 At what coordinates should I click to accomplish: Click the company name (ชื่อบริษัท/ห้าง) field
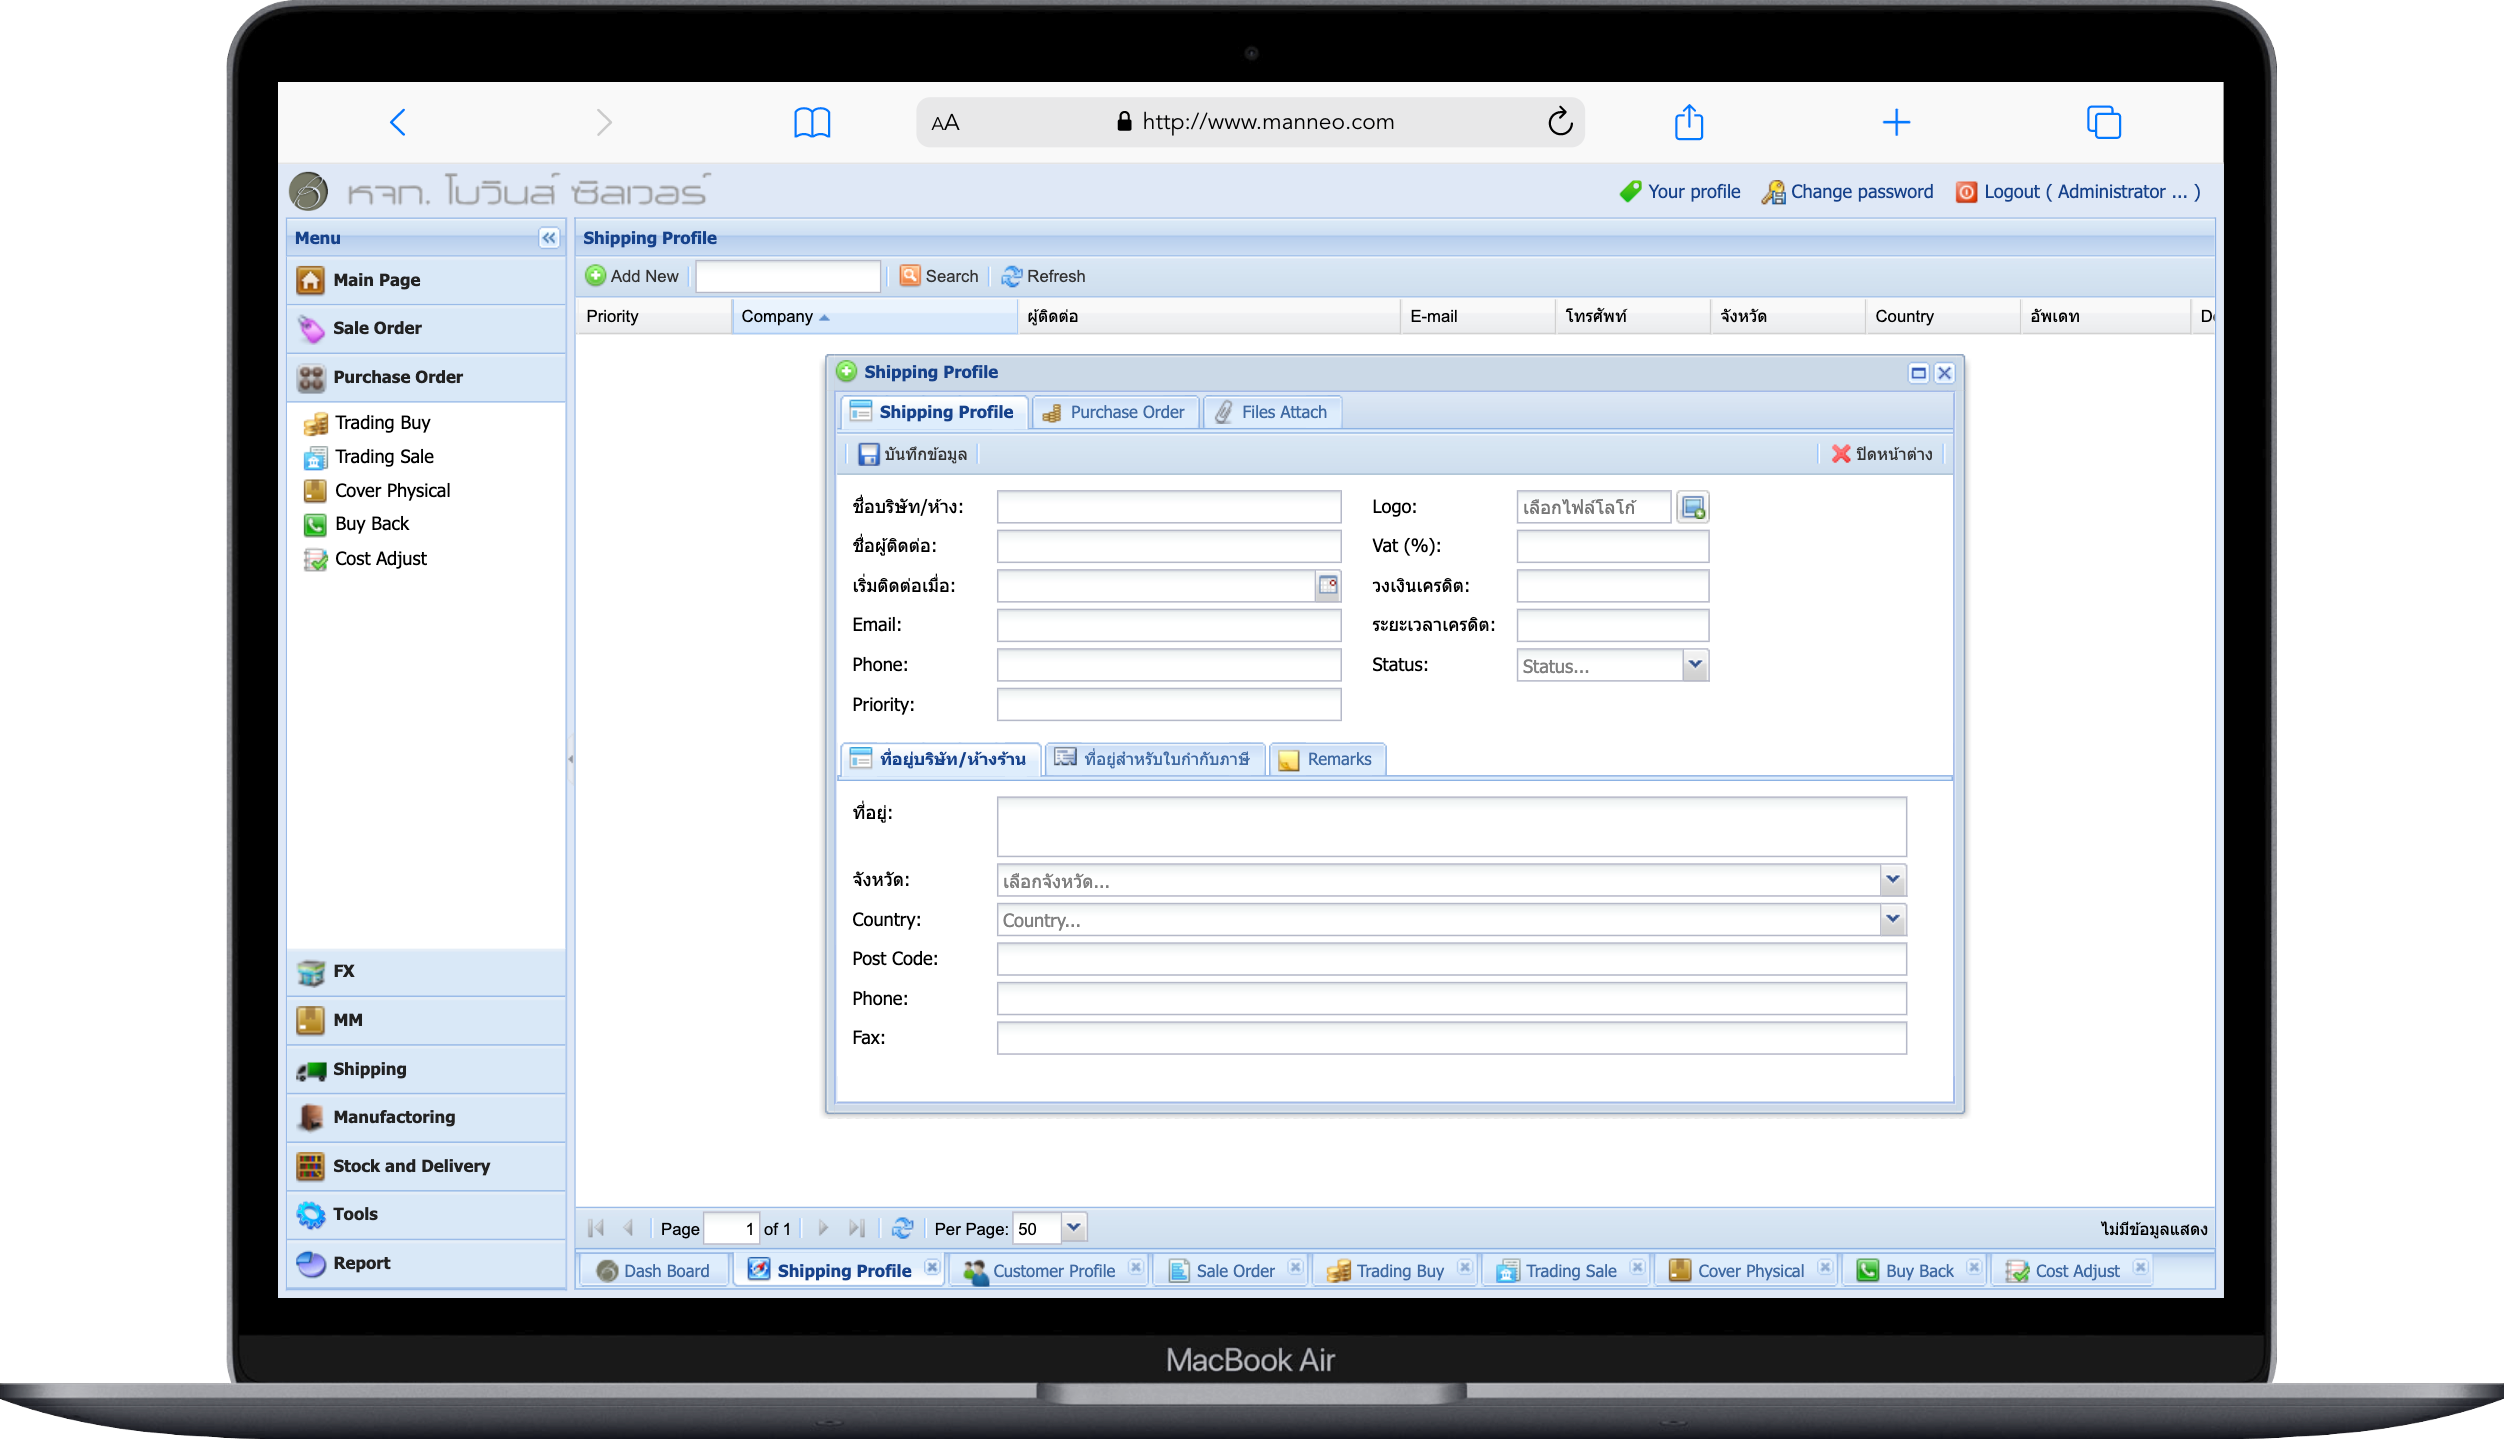(x=1168, y=507)
